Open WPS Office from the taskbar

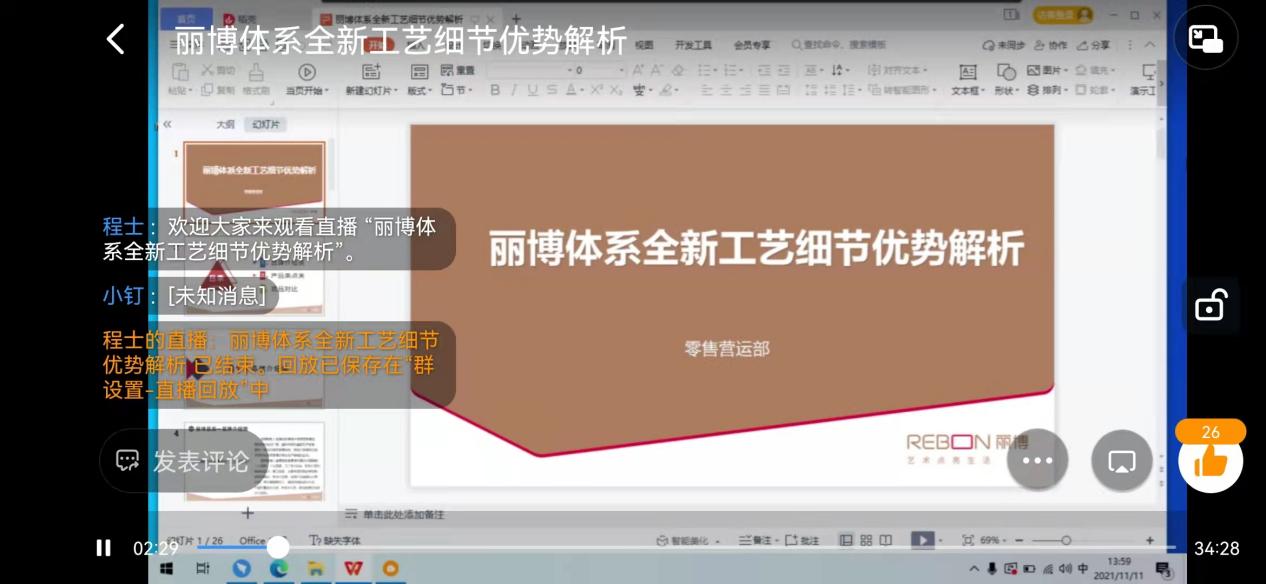tap(353, 568)
